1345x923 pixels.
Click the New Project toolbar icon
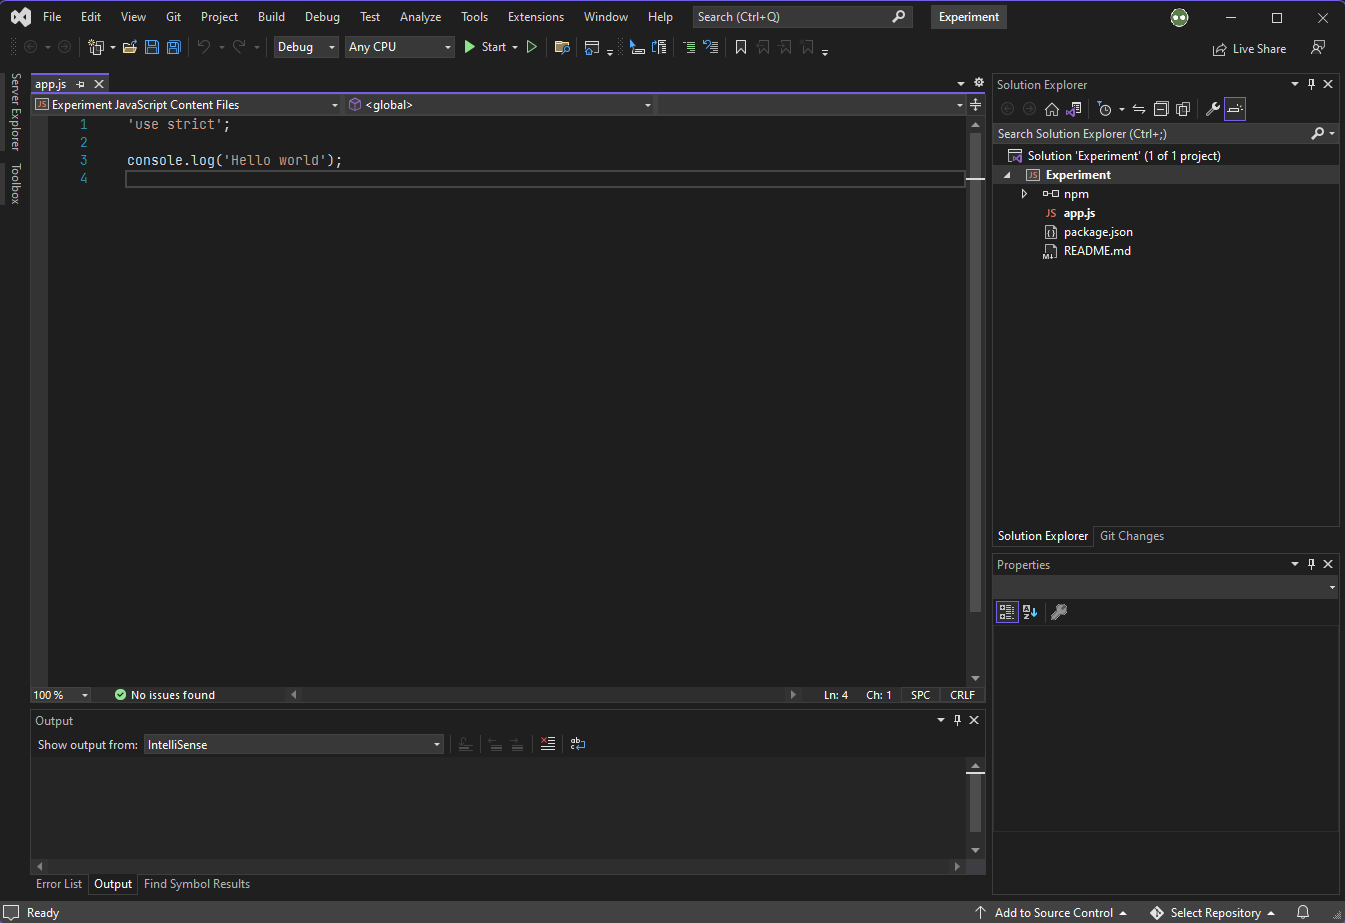96,47
